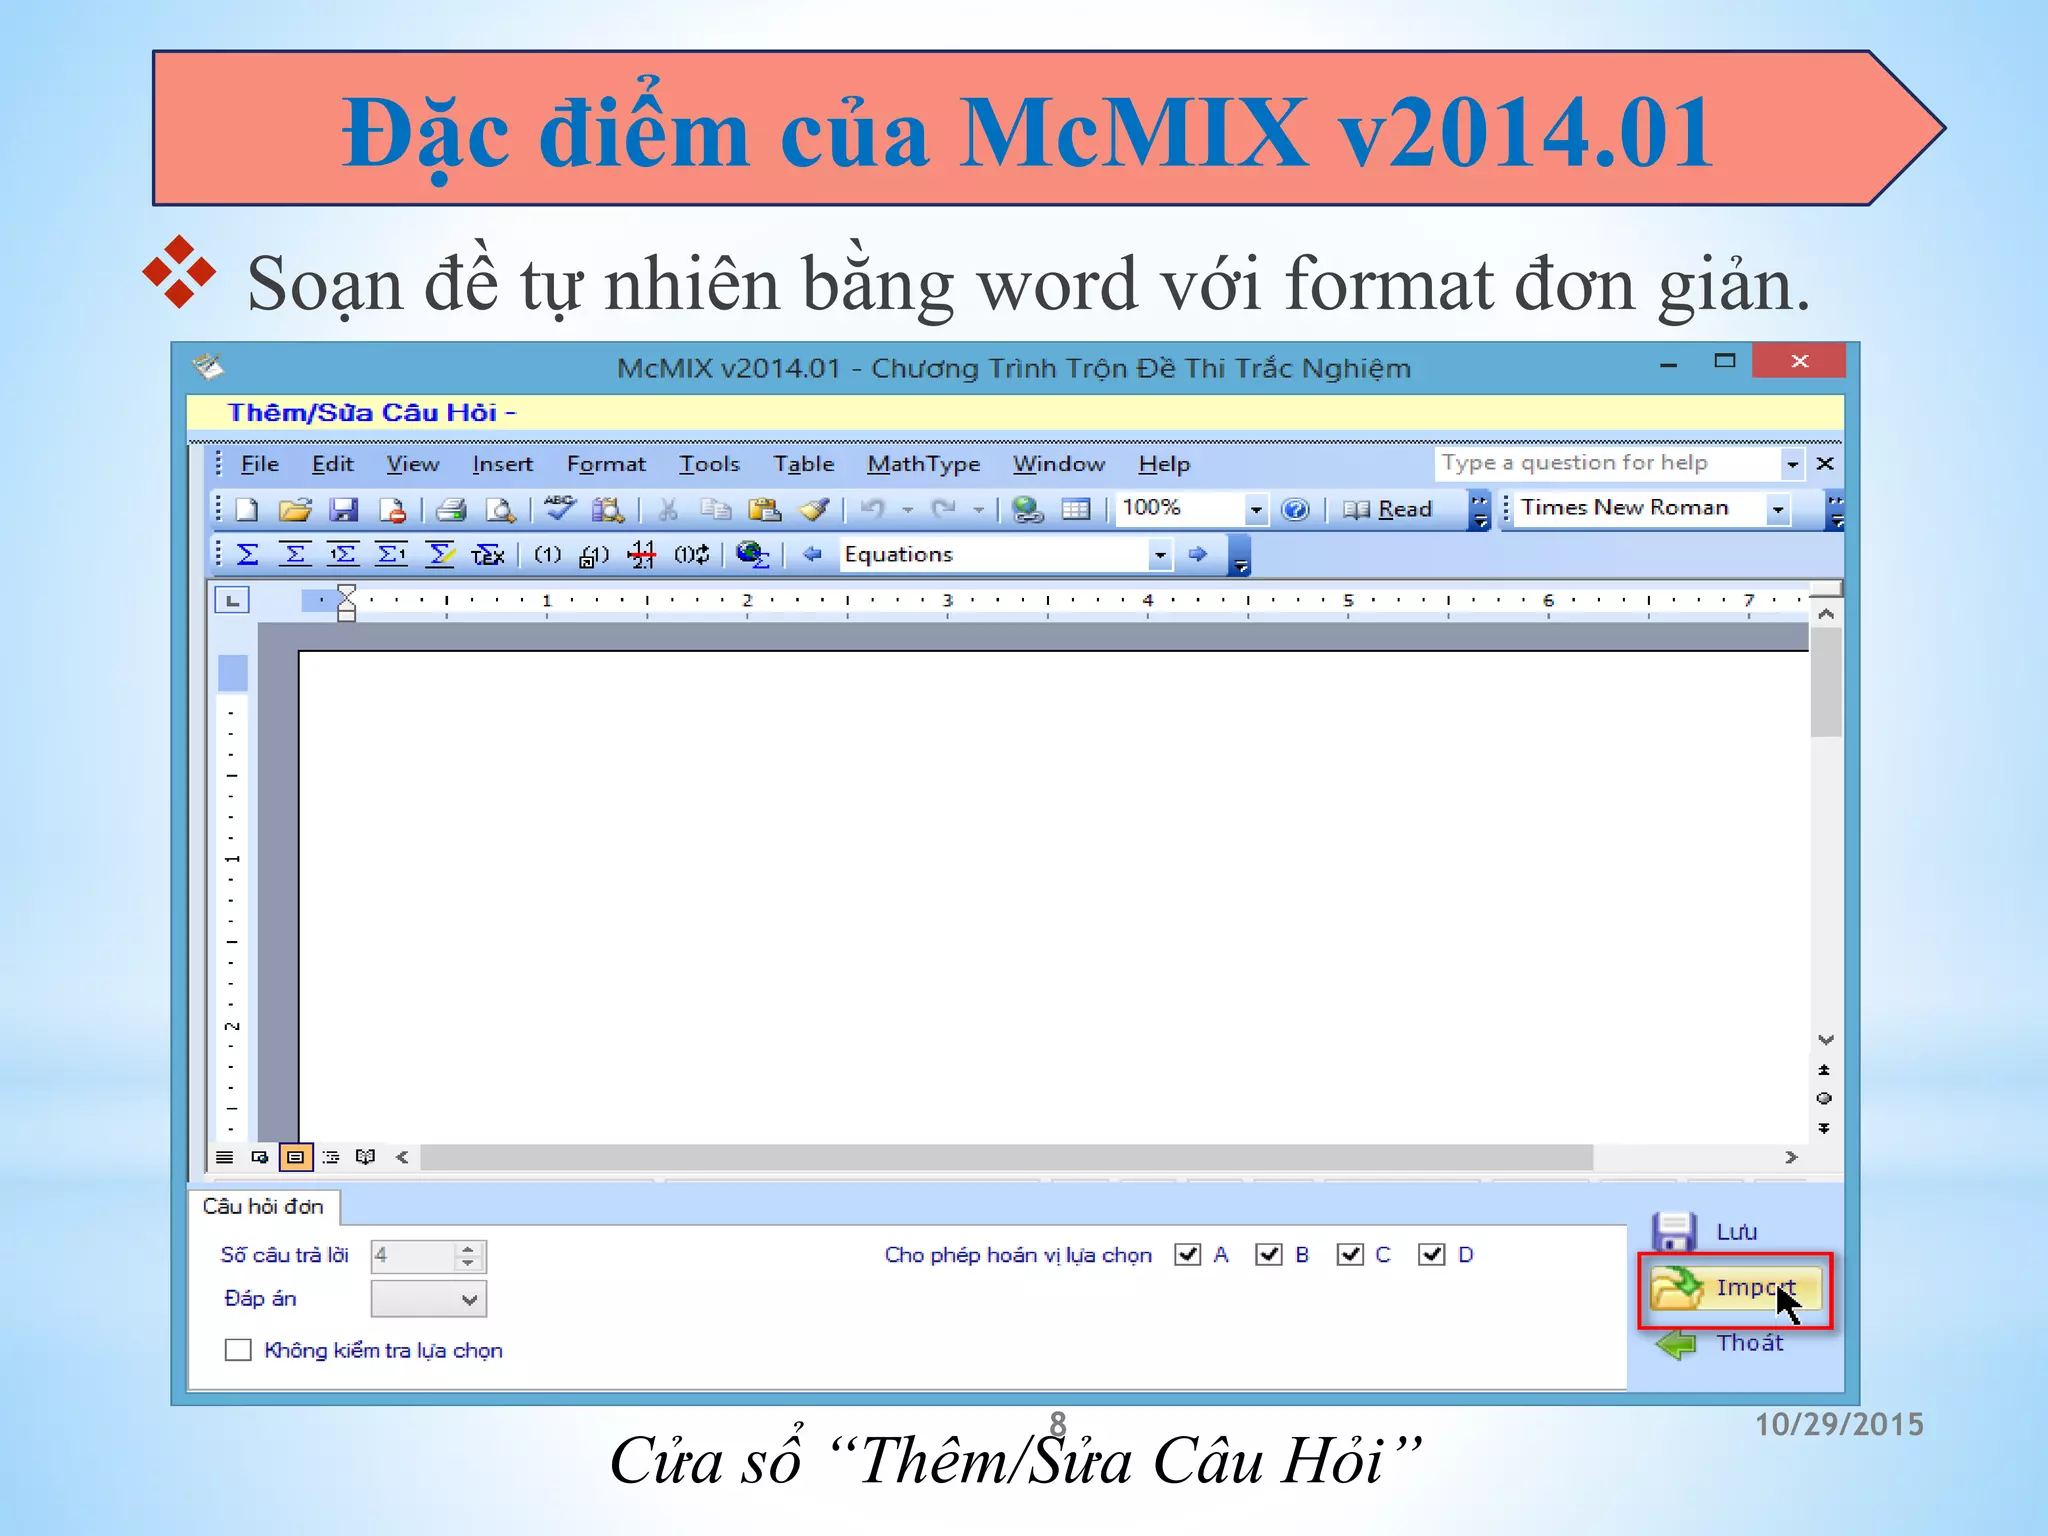Click the Insert Hyperlink globe icon
The height and width of the screenshot is (1536, 2048).
click(1027, 510)
